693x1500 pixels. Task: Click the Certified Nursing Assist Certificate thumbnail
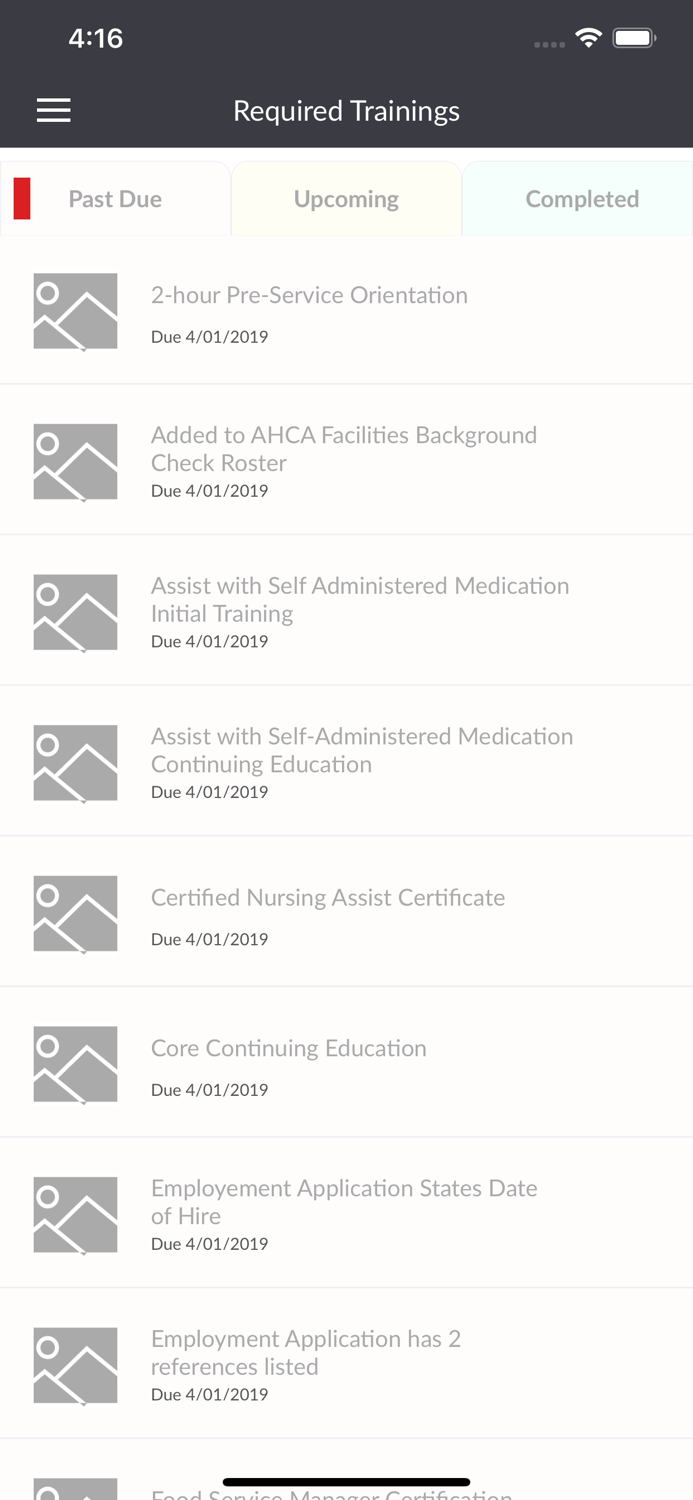click(x=75, y=912)
